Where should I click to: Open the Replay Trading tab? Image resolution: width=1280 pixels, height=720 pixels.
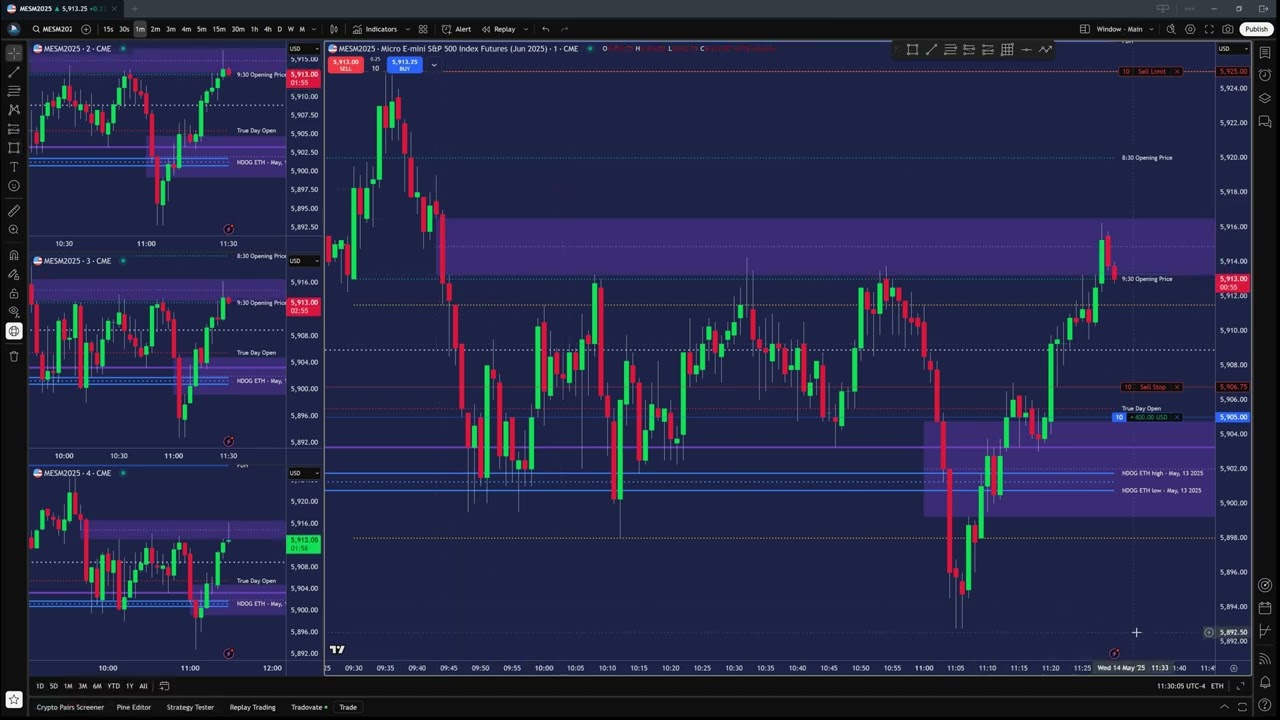point(253,707)
